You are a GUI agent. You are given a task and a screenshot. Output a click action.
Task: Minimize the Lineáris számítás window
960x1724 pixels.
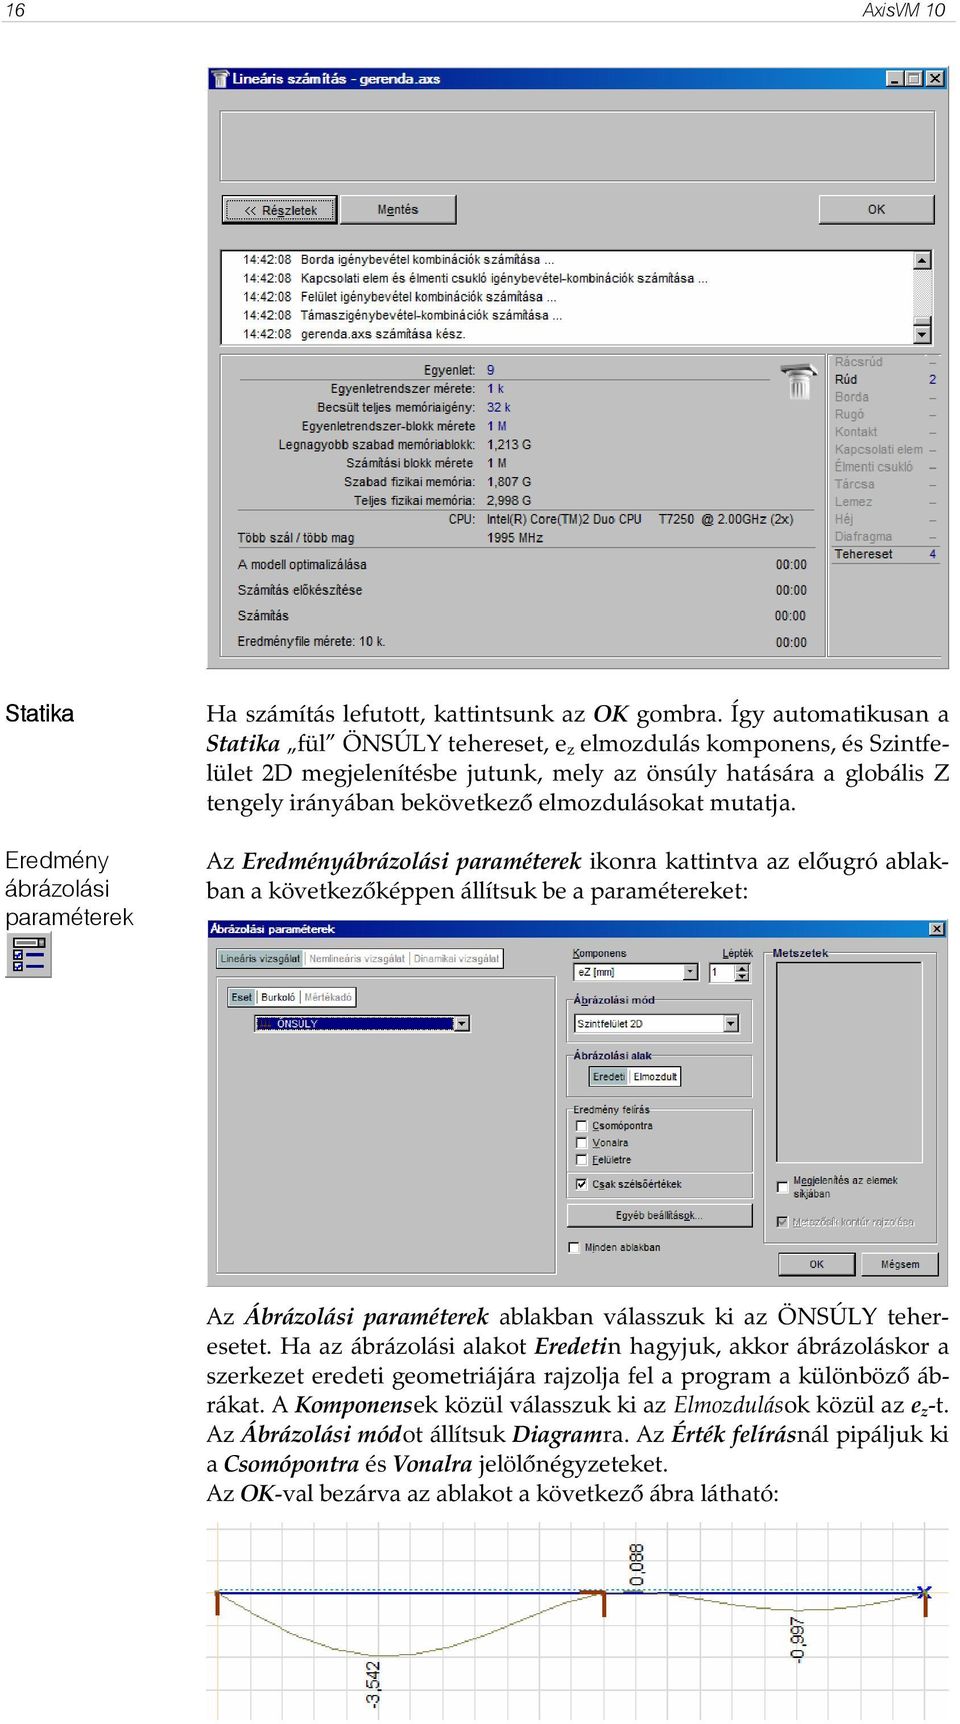(x=895, y=78)
